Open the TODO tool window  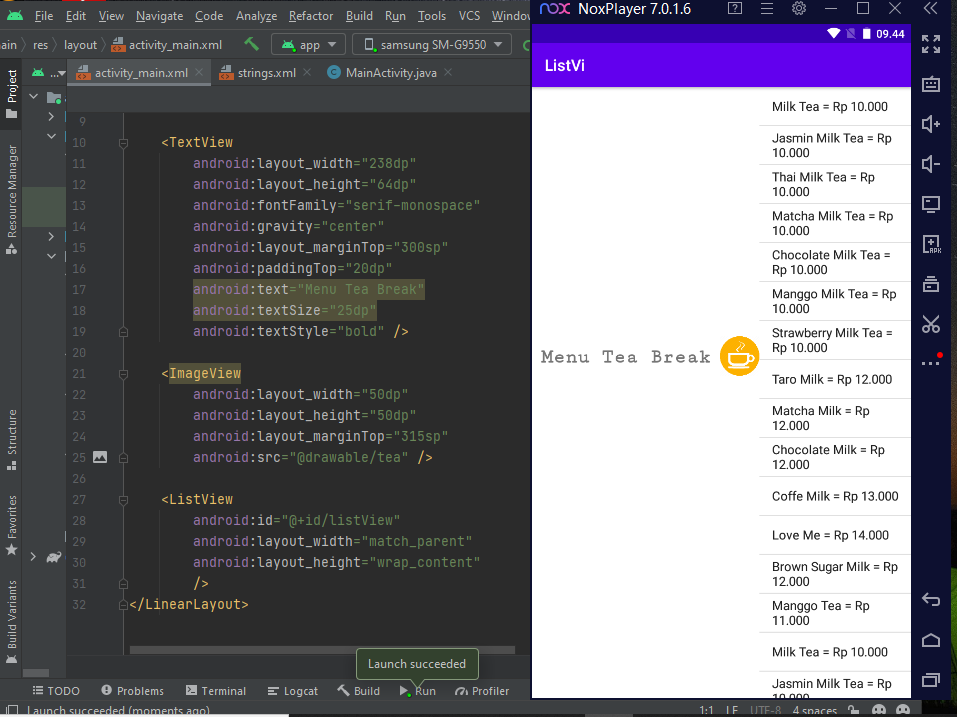tap(56, 691)
